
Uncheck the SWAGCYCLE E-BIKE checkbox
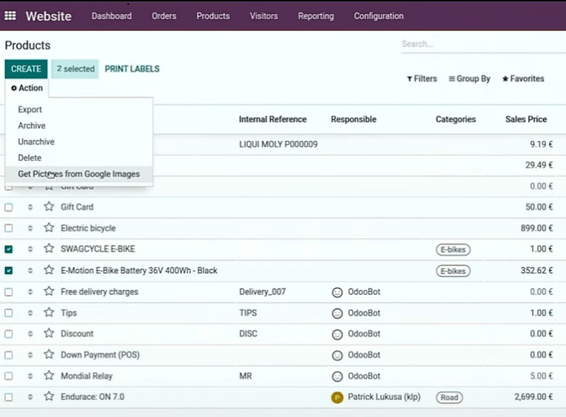tap(9, 249)
